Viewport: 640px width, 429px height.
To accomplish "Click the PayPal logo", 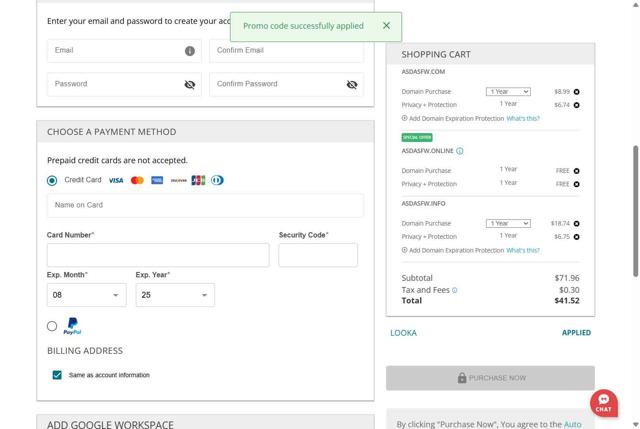I will coord(72,326).
